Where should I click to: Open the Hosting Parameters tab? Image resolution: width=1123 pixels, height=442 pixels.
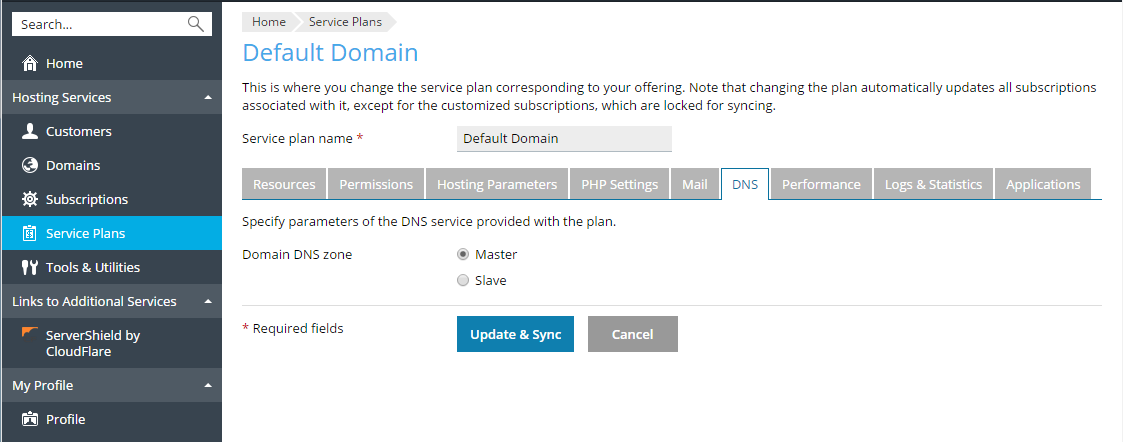point(497,184)
